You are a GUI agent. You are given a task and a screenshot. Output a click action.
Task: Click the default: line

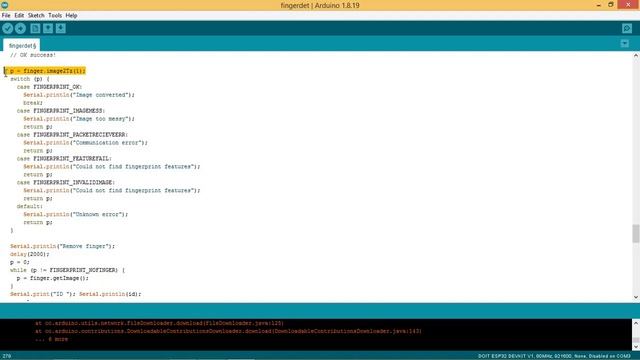30,207
